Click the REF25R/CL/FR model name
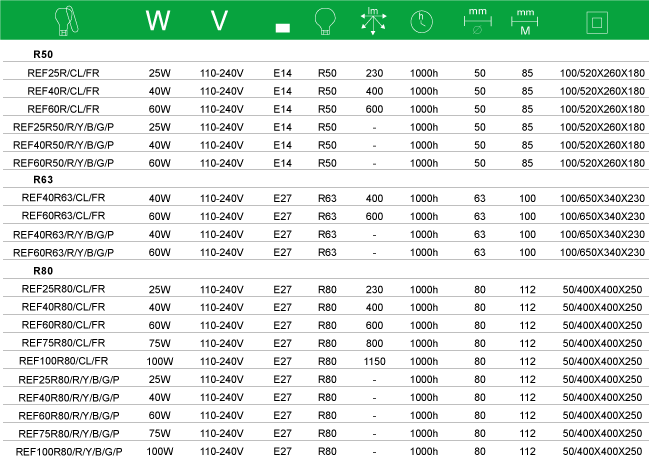This screenshot has width=649, height=458. [63, 72]
